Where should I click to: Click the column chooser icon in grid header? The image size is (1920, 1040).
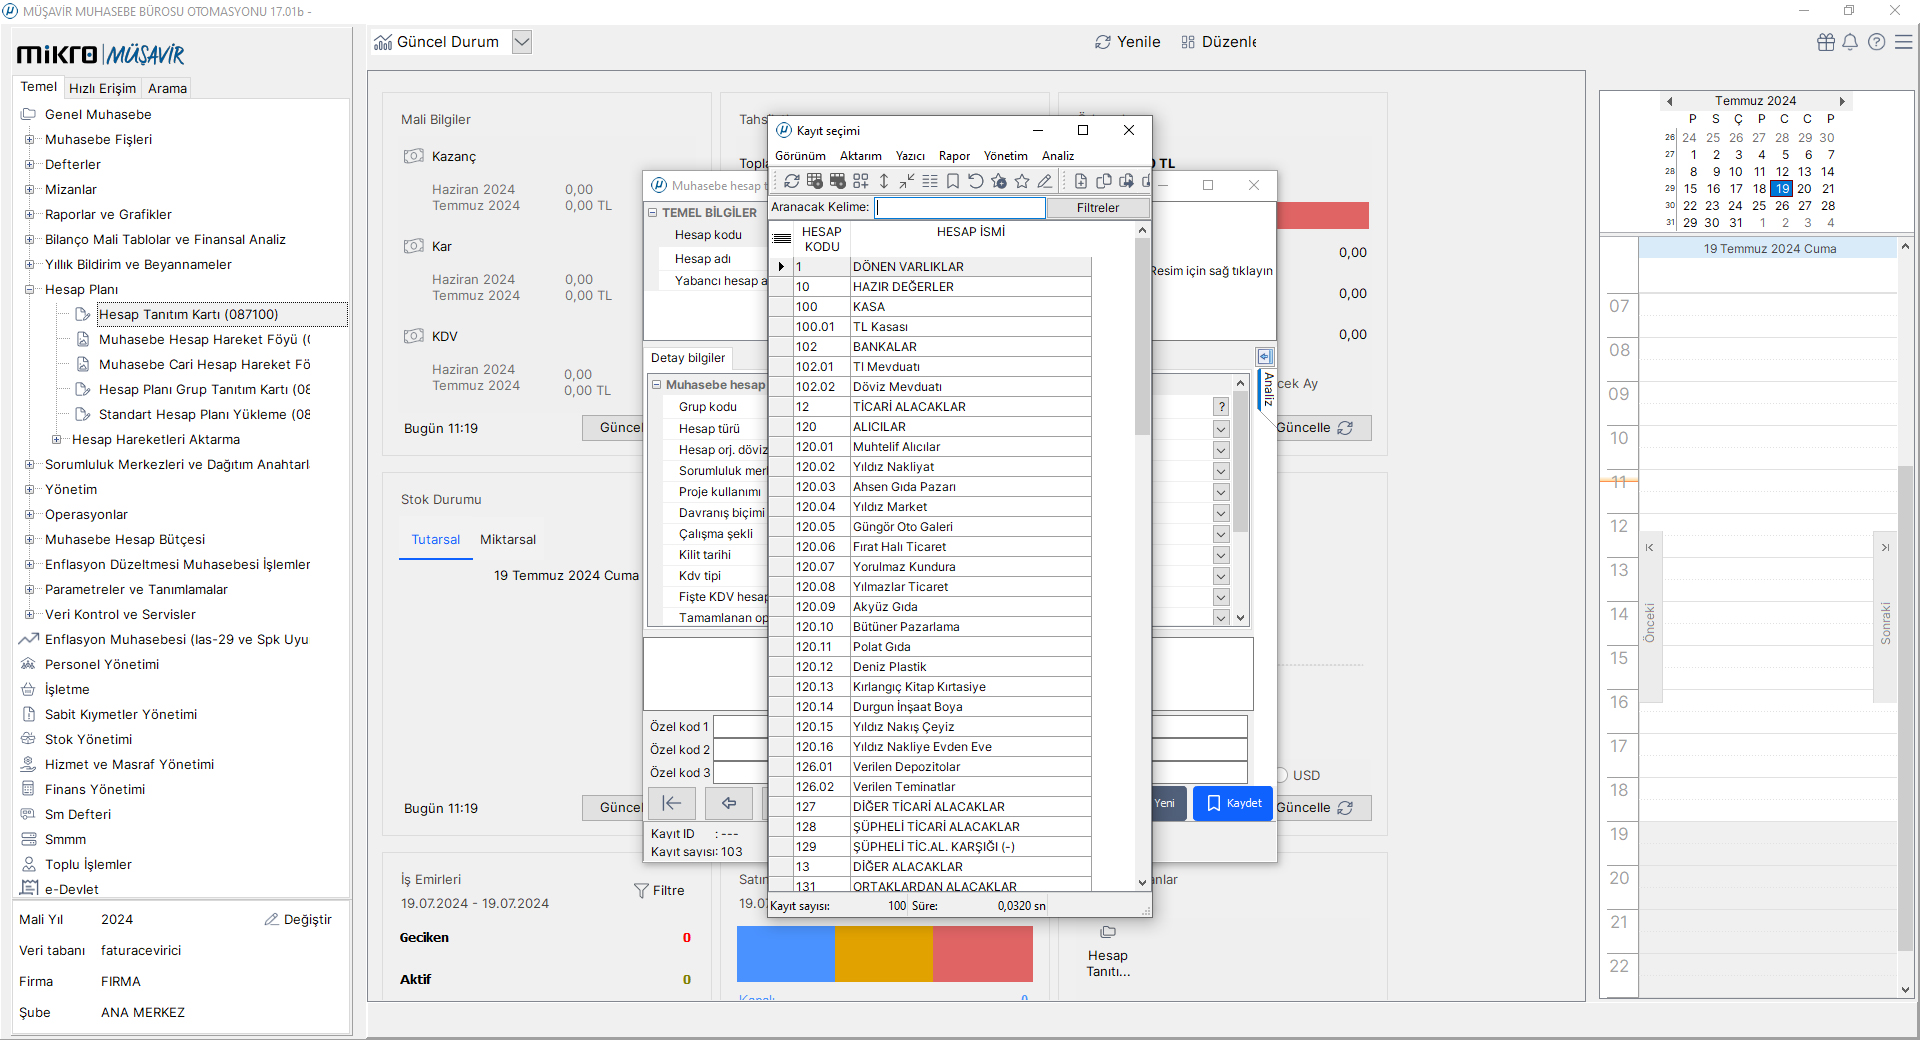point(783,238)
